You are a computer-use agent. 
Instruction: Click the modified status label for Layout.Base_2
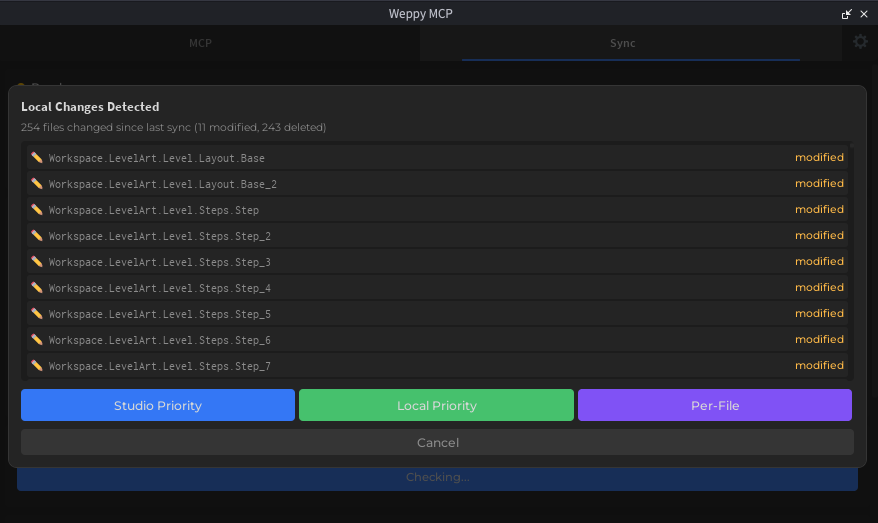(819, 184)
